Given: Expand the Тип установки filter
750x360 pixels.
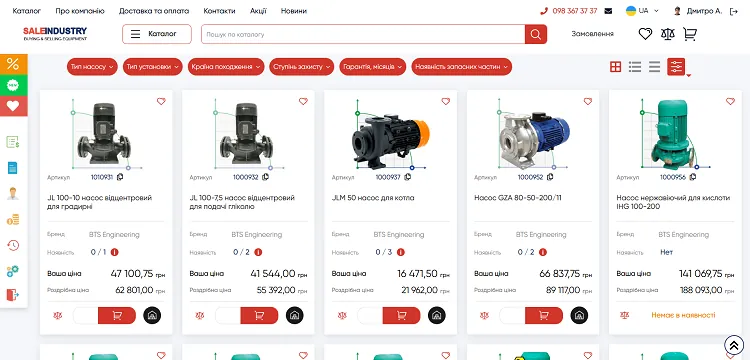Looking at the screenshot, I should point(153,67).
